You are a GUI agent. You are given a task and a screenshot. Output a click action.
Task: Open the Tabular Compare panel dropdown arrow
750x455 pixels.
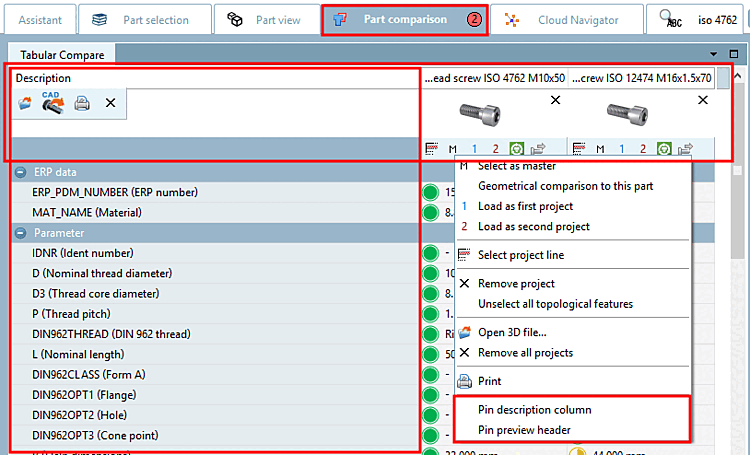713,54
